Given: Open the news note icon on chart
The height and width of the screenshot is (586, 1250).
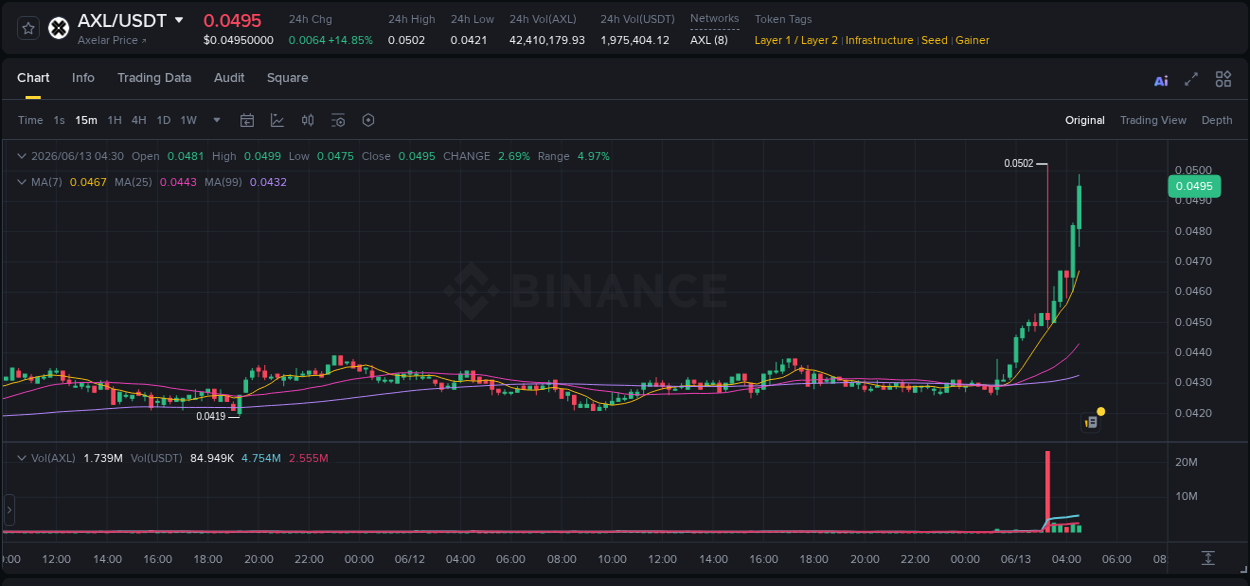Looking at the screenshot, I should 1091,422.
